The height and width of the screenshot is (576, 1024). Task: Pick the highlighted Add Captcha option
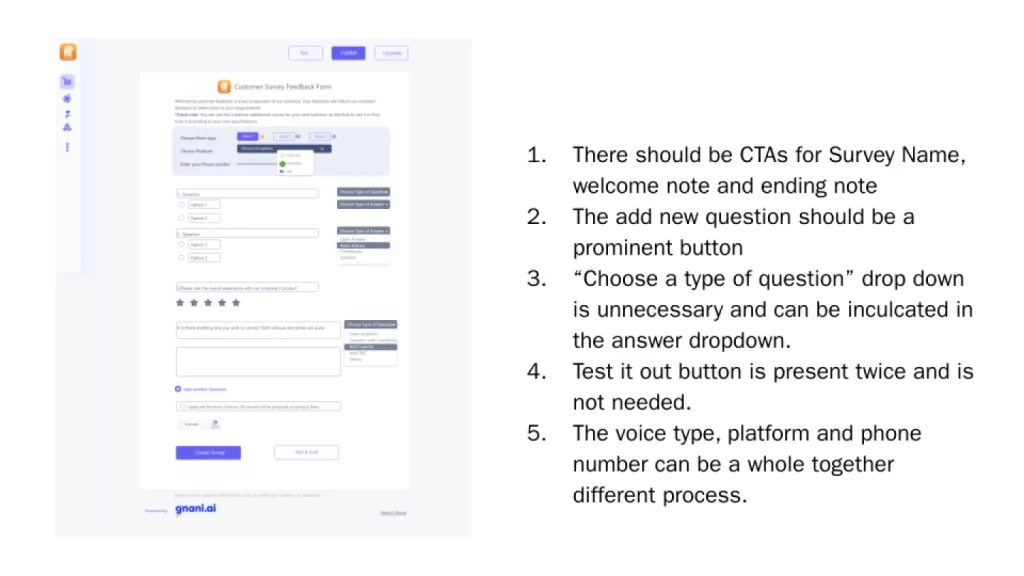tap(370, 347)
